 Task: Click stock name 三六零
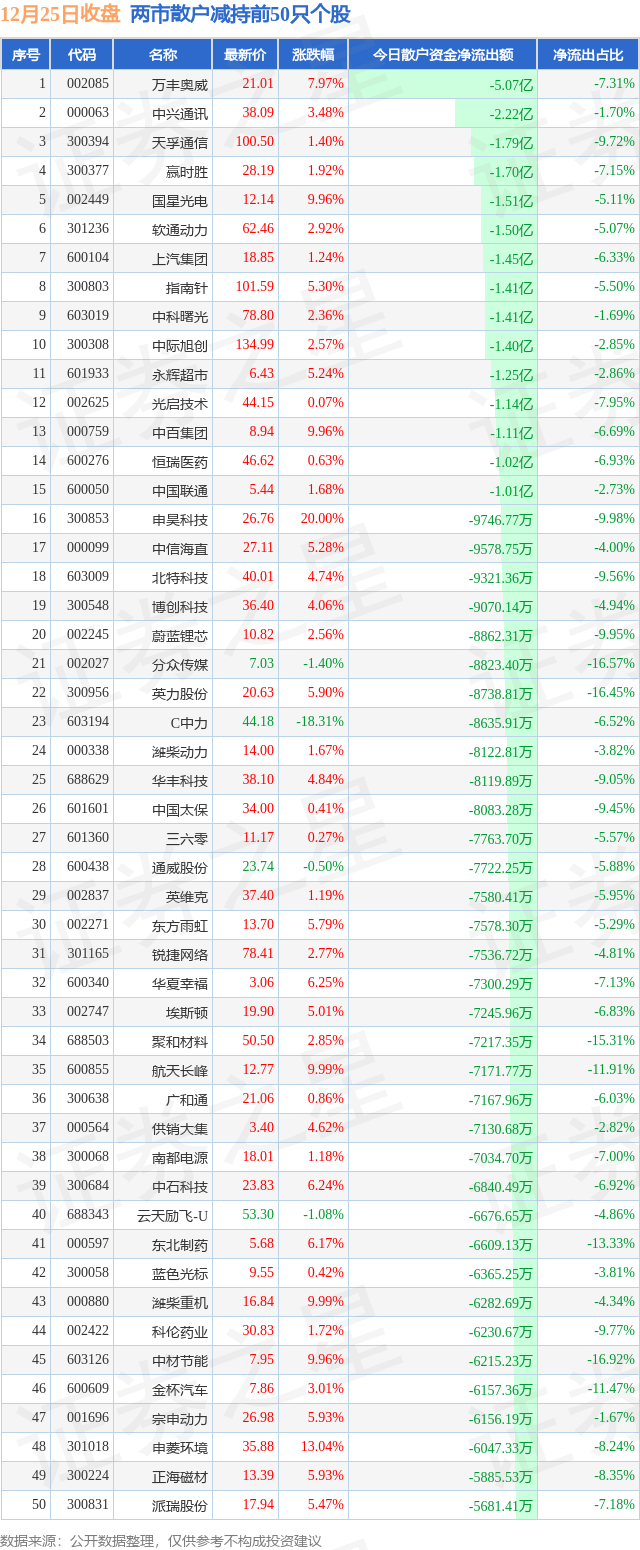click(187, 838)
